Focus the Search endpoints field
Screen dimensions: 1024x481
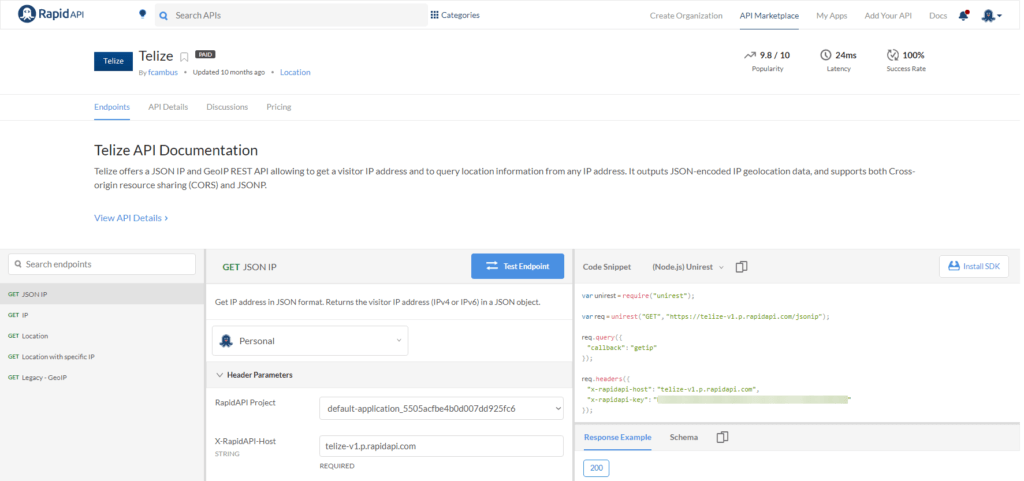(x=102, y=264)
